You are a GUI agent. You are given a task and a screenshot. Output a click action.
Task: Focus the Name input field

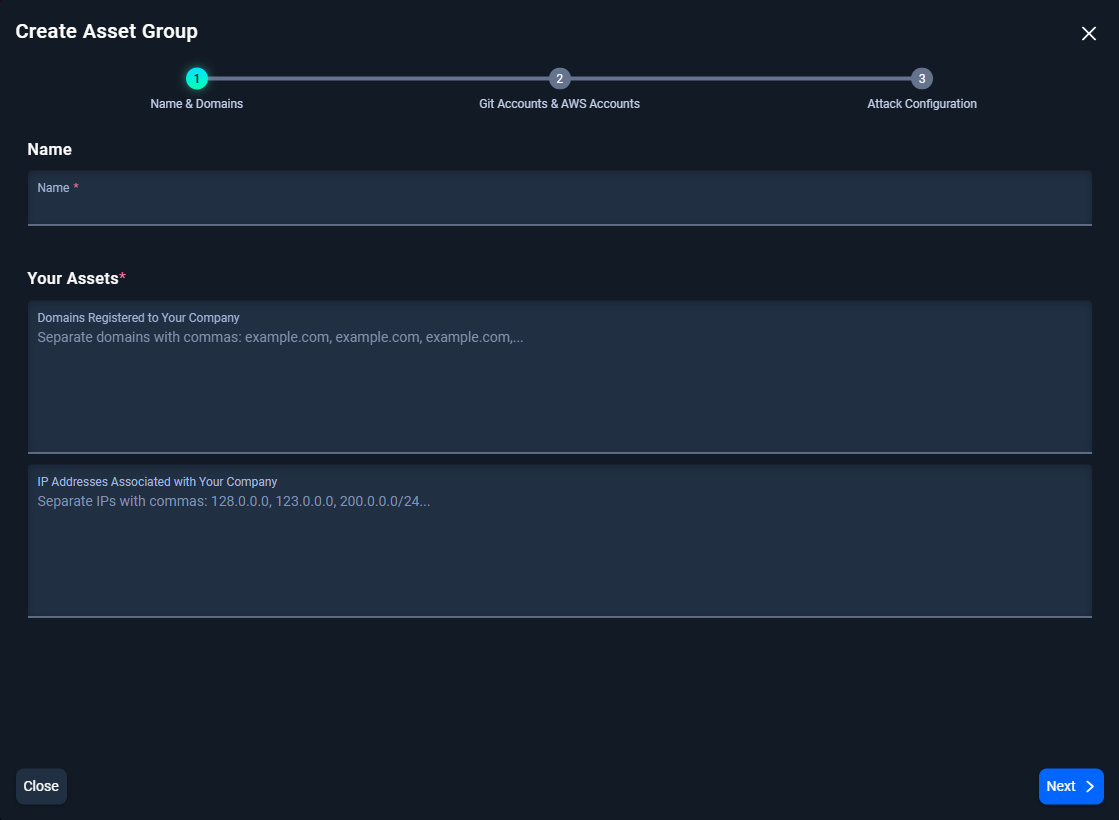559,208
